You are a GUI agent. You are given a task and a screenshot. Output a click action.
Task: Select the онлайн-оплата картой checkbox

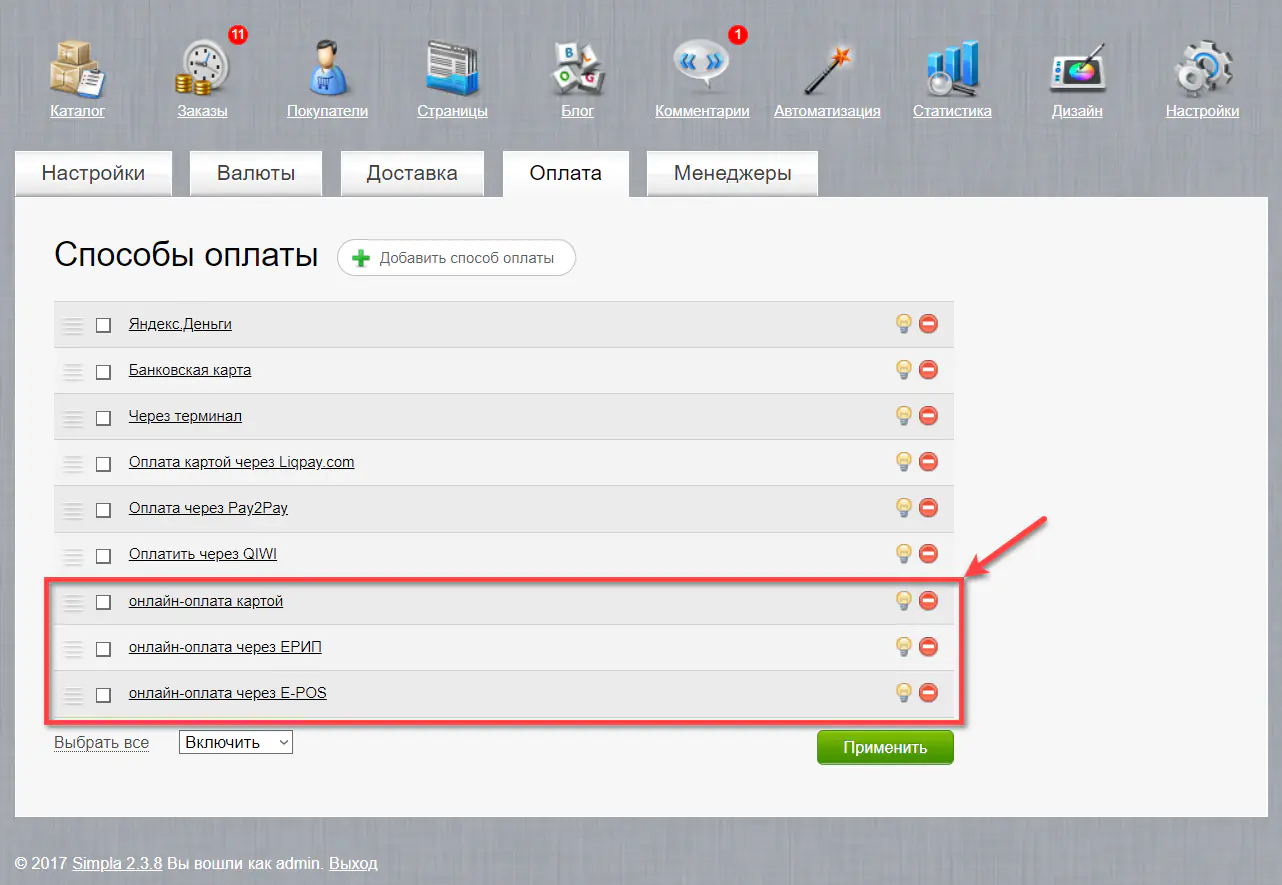103,602
